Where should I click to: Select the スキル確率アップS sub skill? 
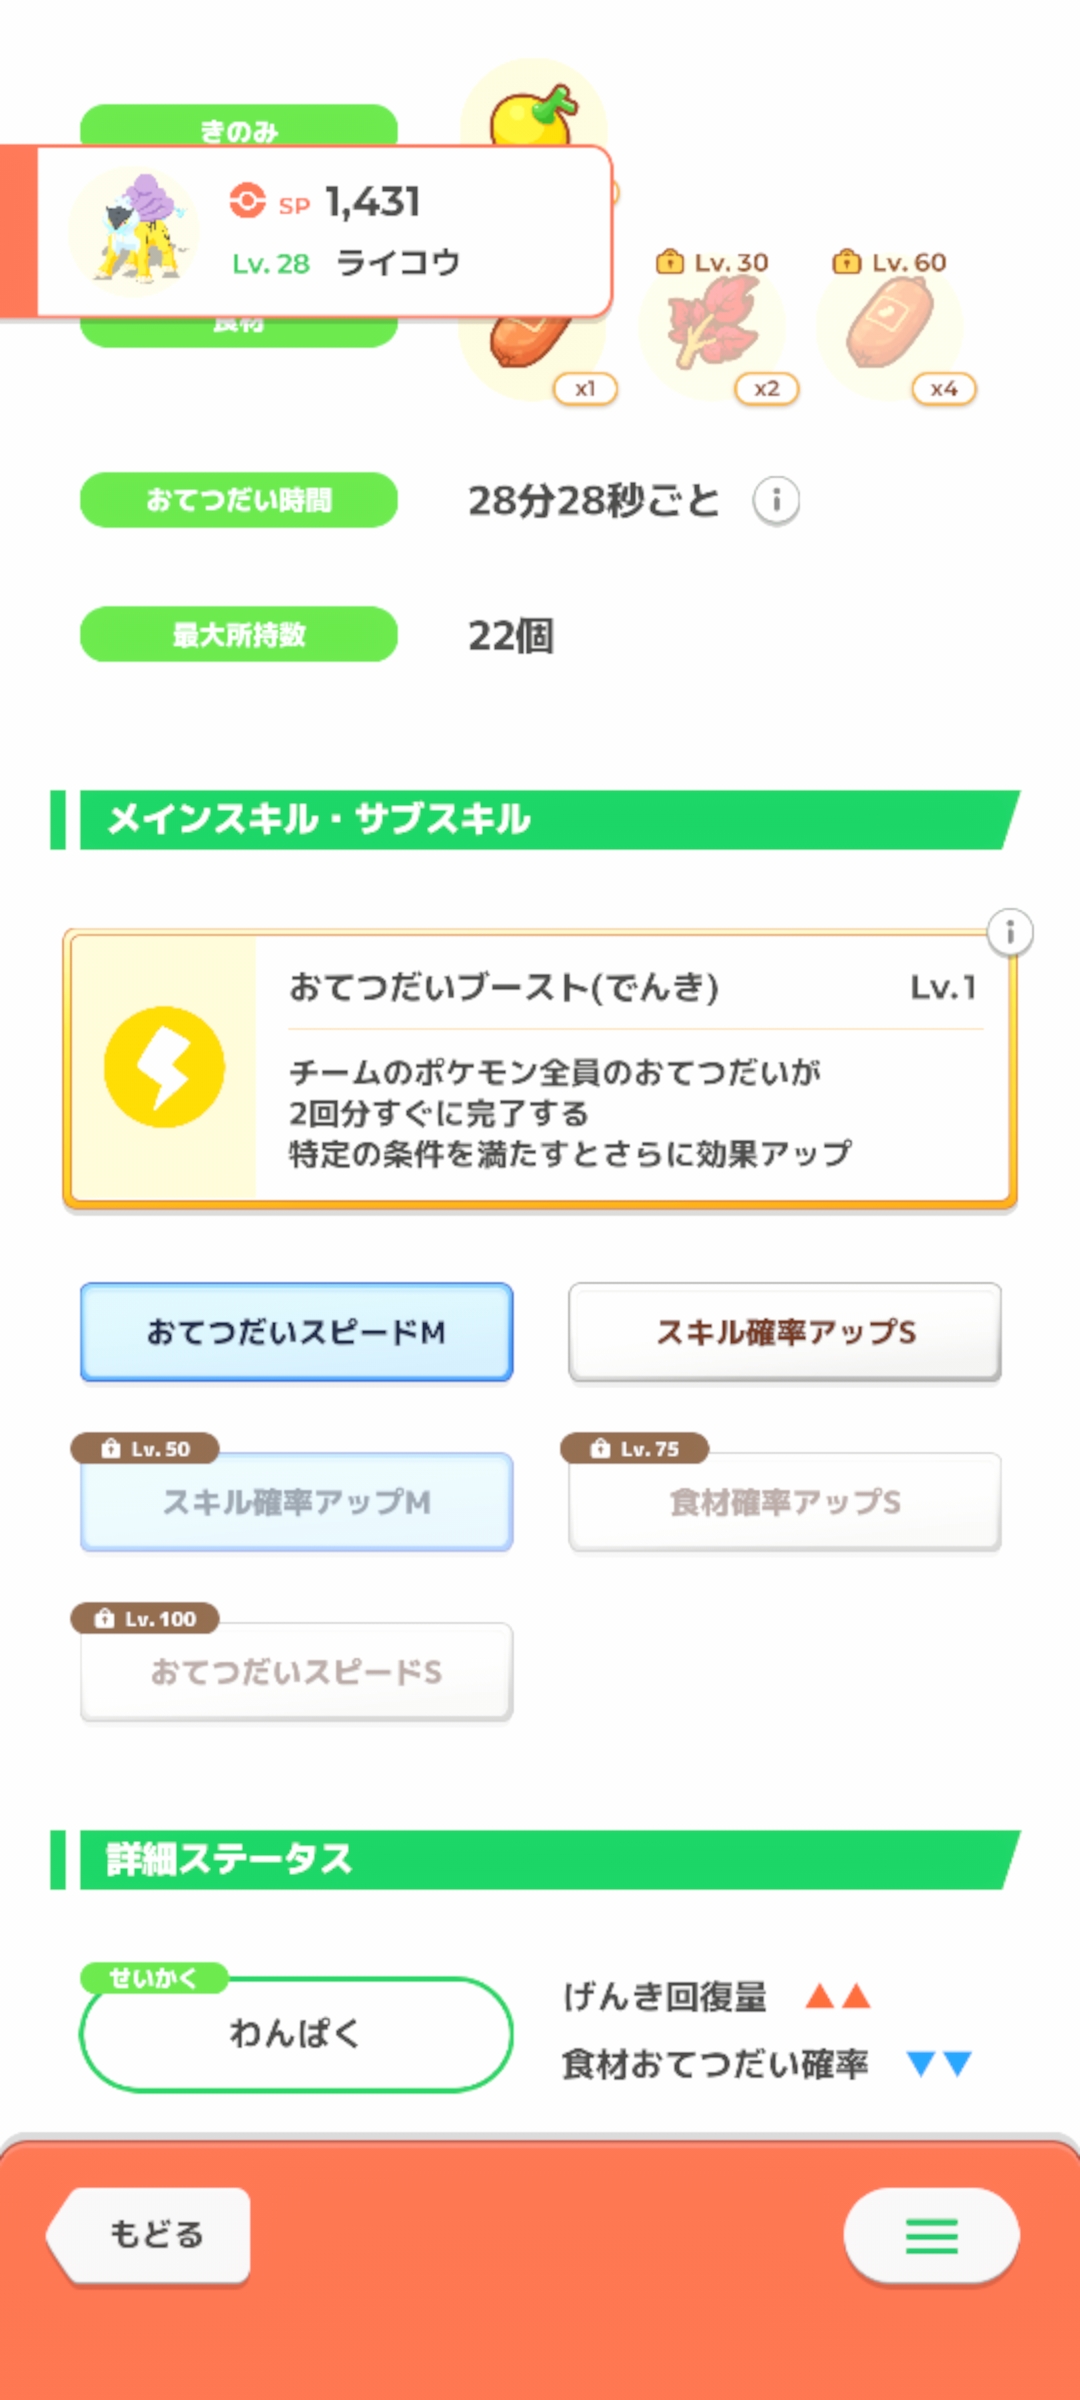coord(785,1333)
